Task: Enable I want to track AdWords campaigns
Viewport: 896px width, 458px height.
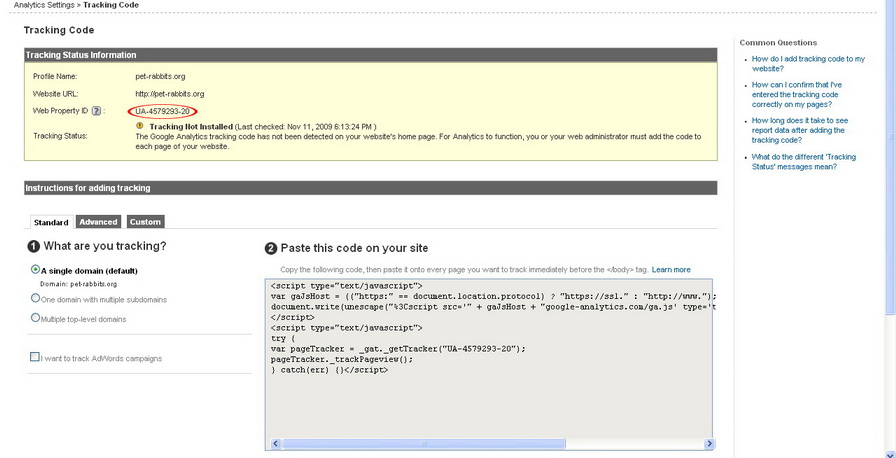Action: point(35,357)
